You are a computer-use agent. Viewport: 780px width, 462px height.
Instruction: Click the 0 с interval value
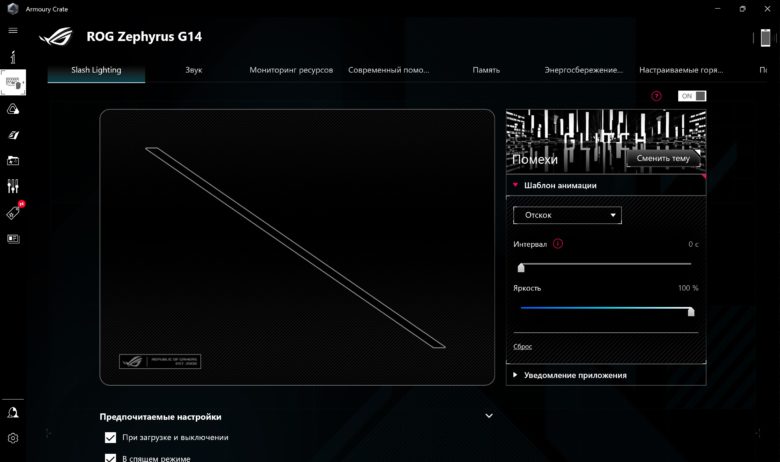click(693, 244)
